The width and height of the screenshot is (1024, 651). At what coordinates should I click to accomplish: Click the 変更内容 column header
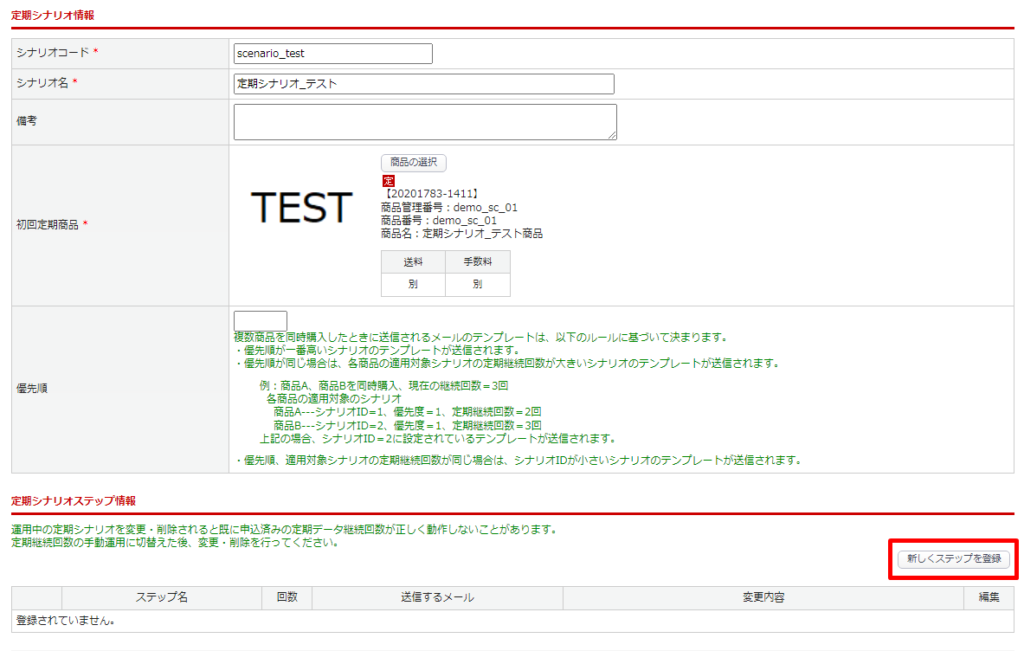pyautogui.click(x=762, y=598)
